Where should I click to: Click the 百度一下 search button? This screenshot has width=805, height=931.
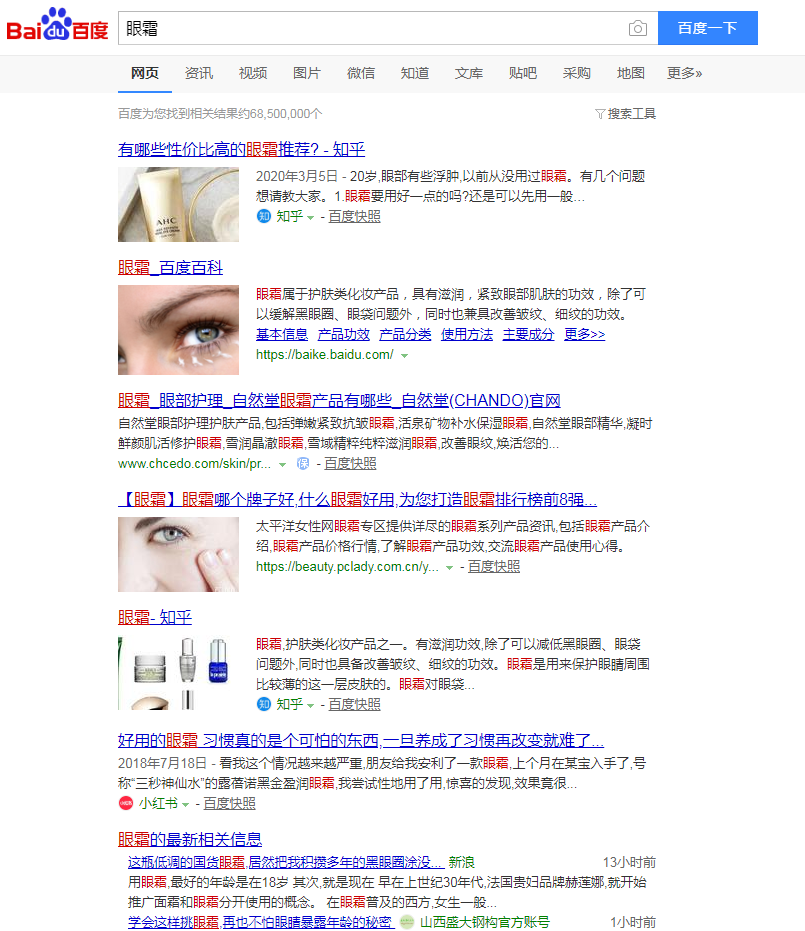click(708, 28)
